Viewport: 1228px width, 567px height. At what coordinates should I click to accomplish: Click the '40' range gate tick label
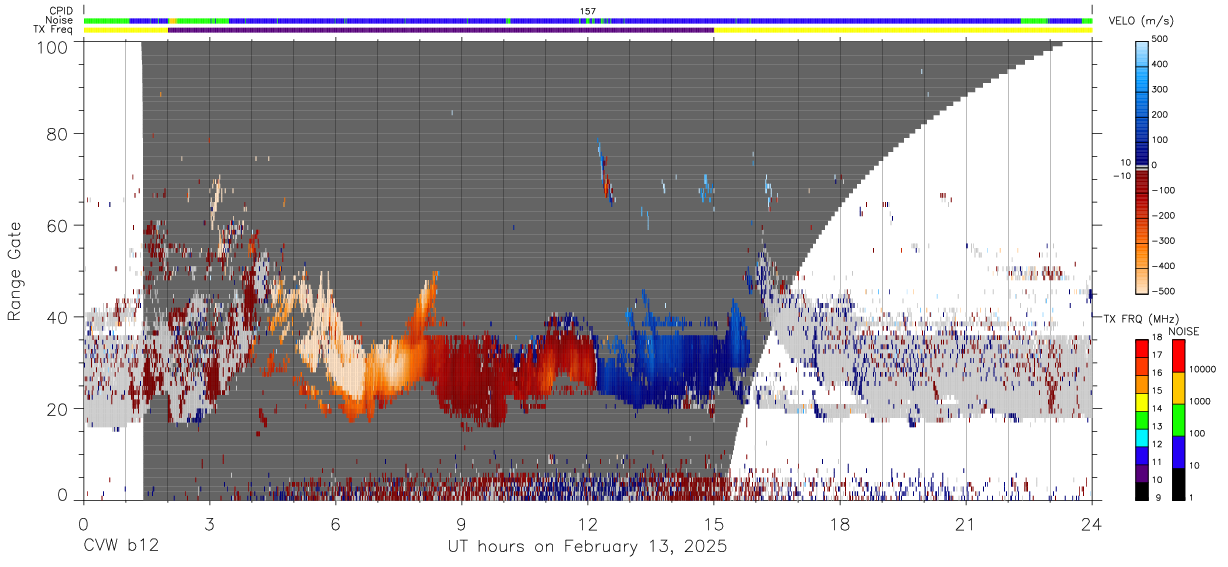(x=59, y=317)
